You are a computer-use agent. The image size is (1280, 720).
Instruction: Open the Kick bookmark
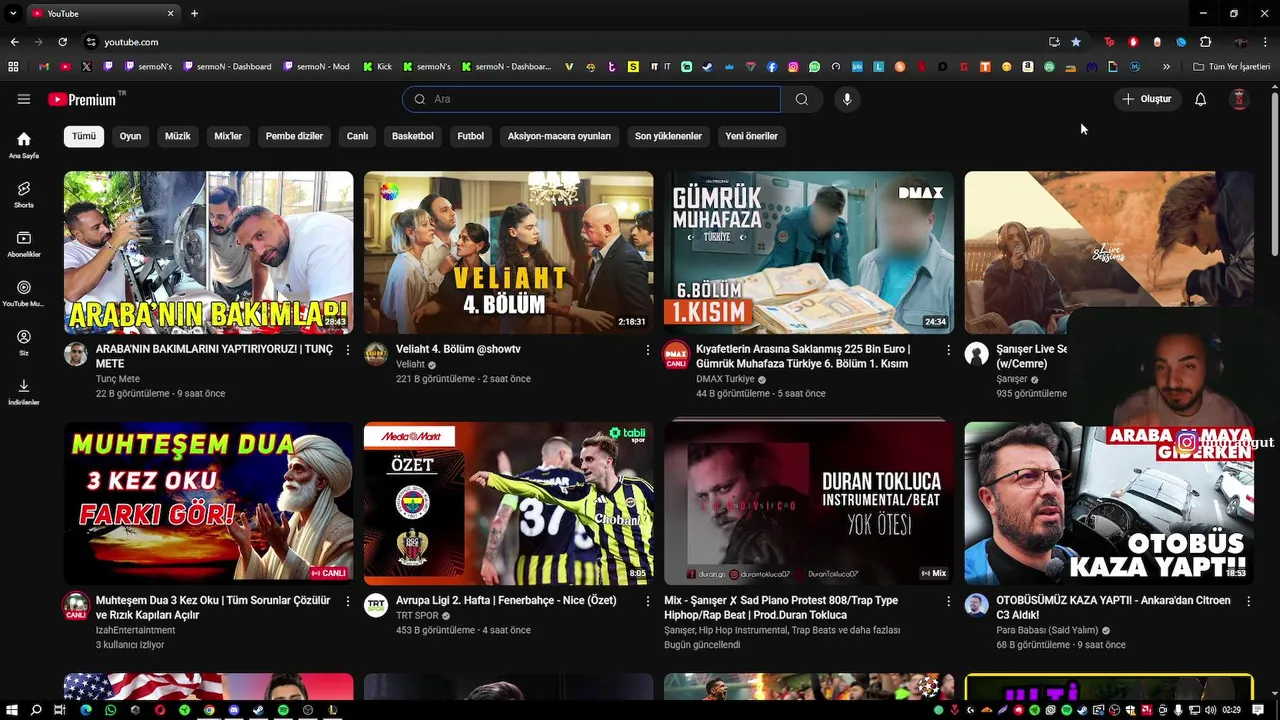(377, 67)
